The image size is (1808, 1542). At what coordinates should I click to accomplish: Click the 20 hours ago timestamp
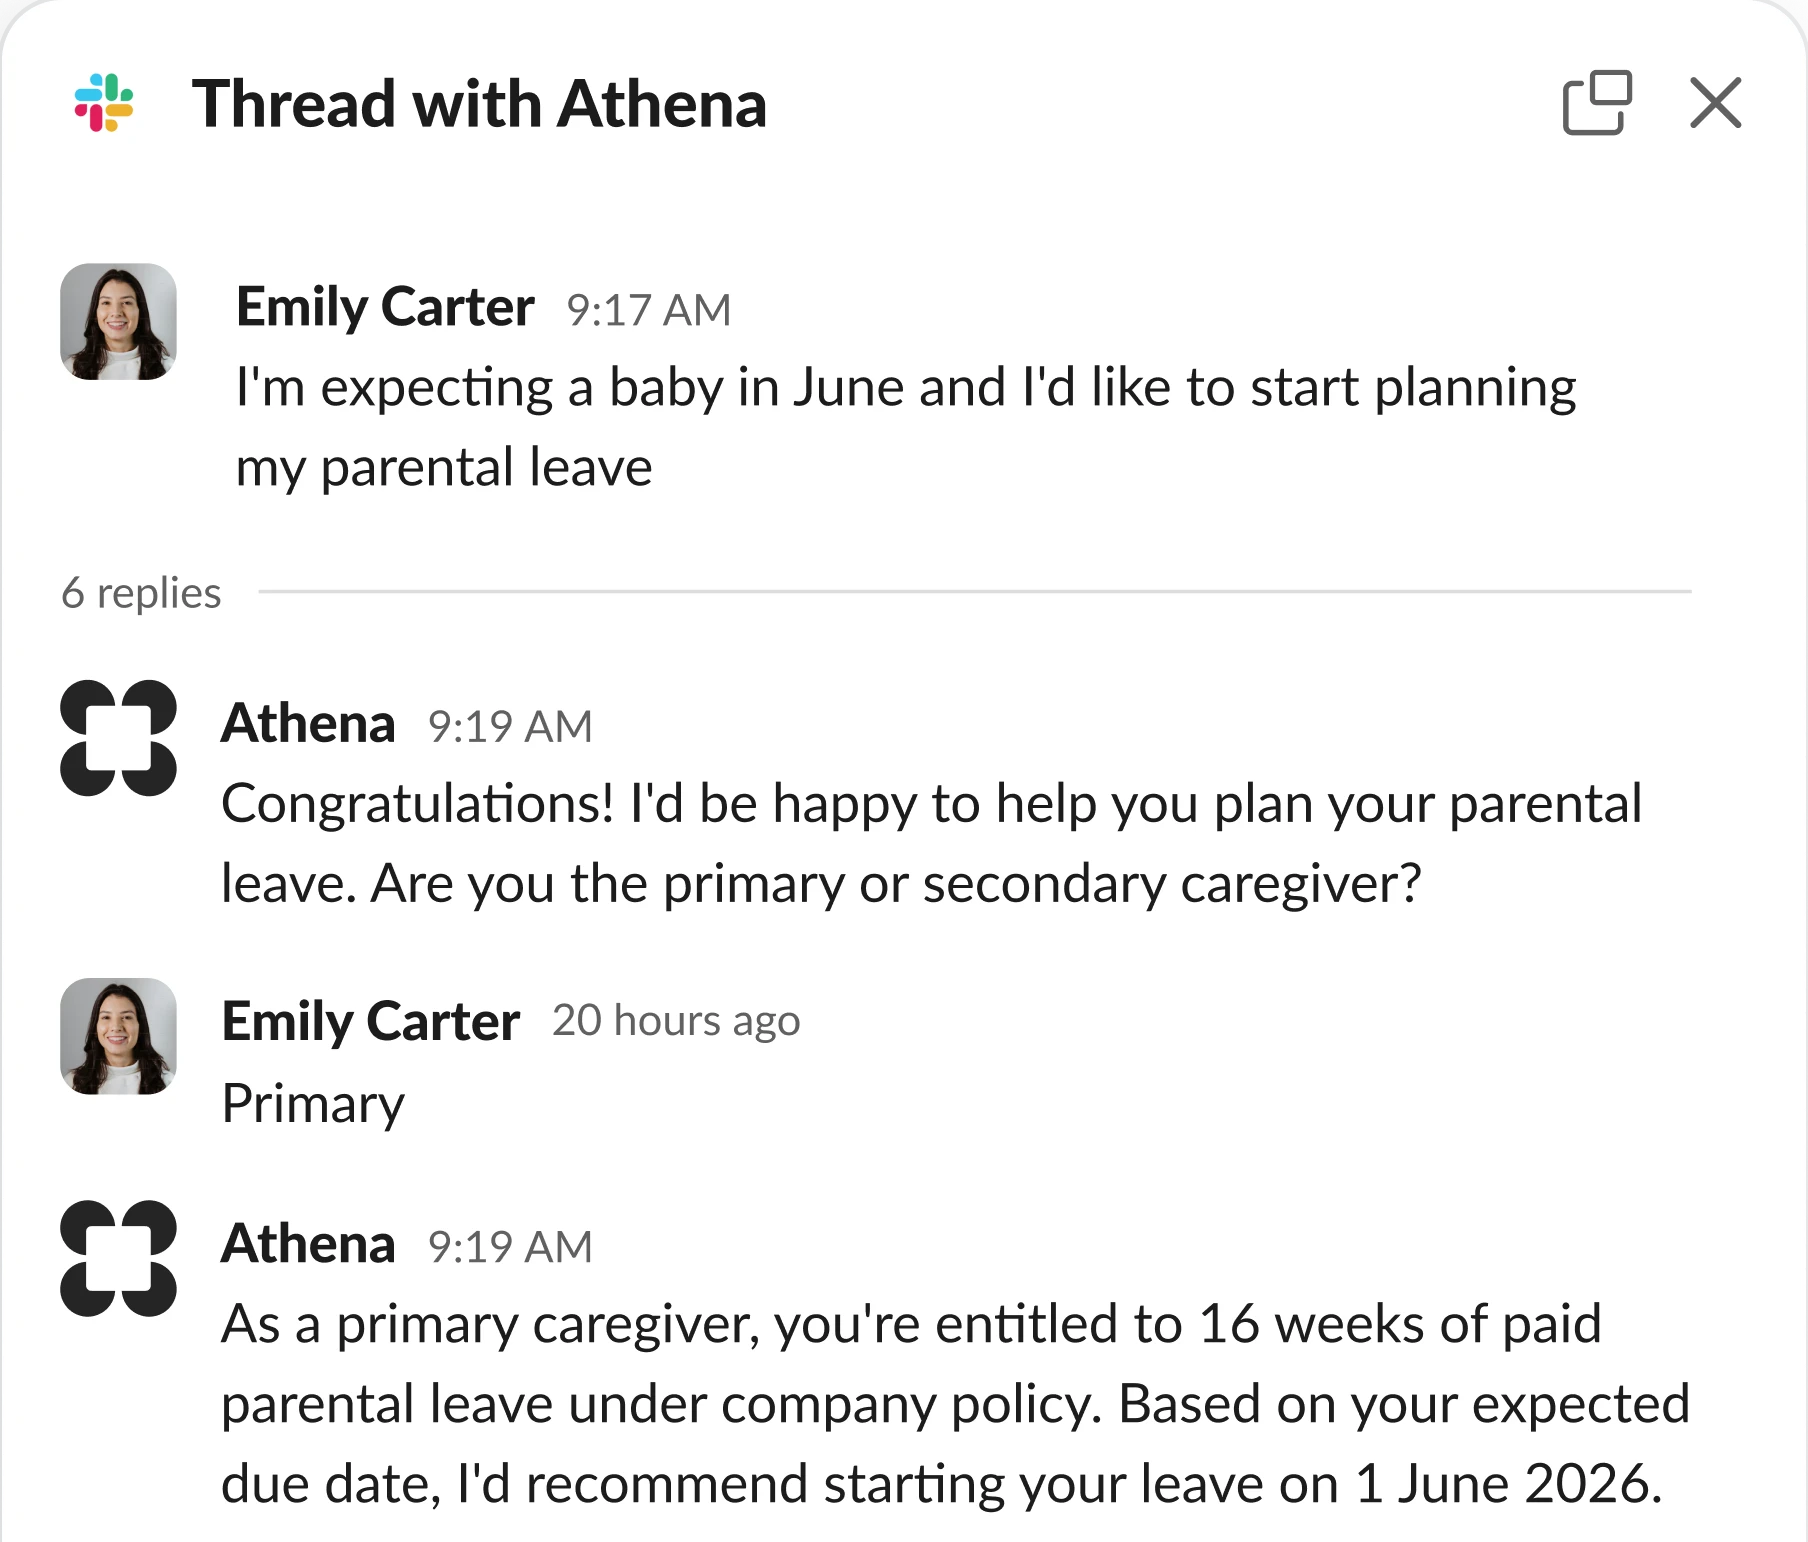point(676,1021)
